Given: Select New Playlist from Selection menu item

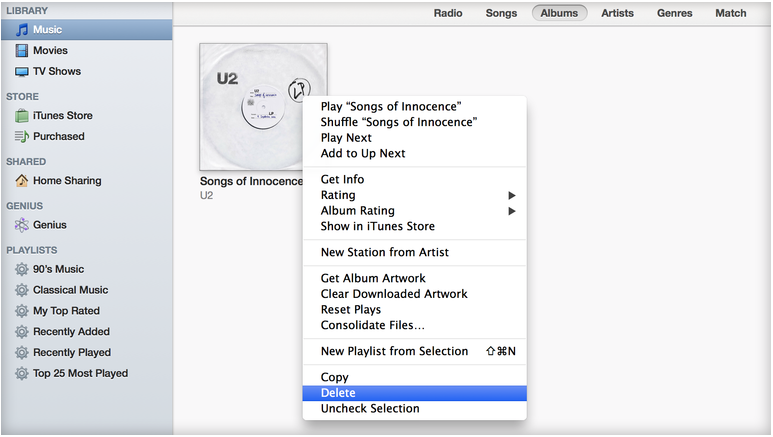Looking at the screenshot, I should 394,351.
